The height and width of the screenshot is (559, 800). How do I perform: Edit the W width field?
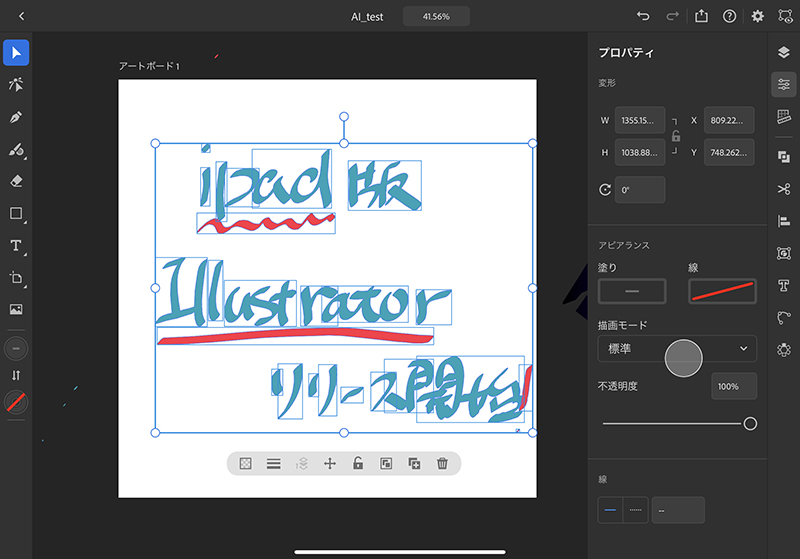[x=640, y=120]
